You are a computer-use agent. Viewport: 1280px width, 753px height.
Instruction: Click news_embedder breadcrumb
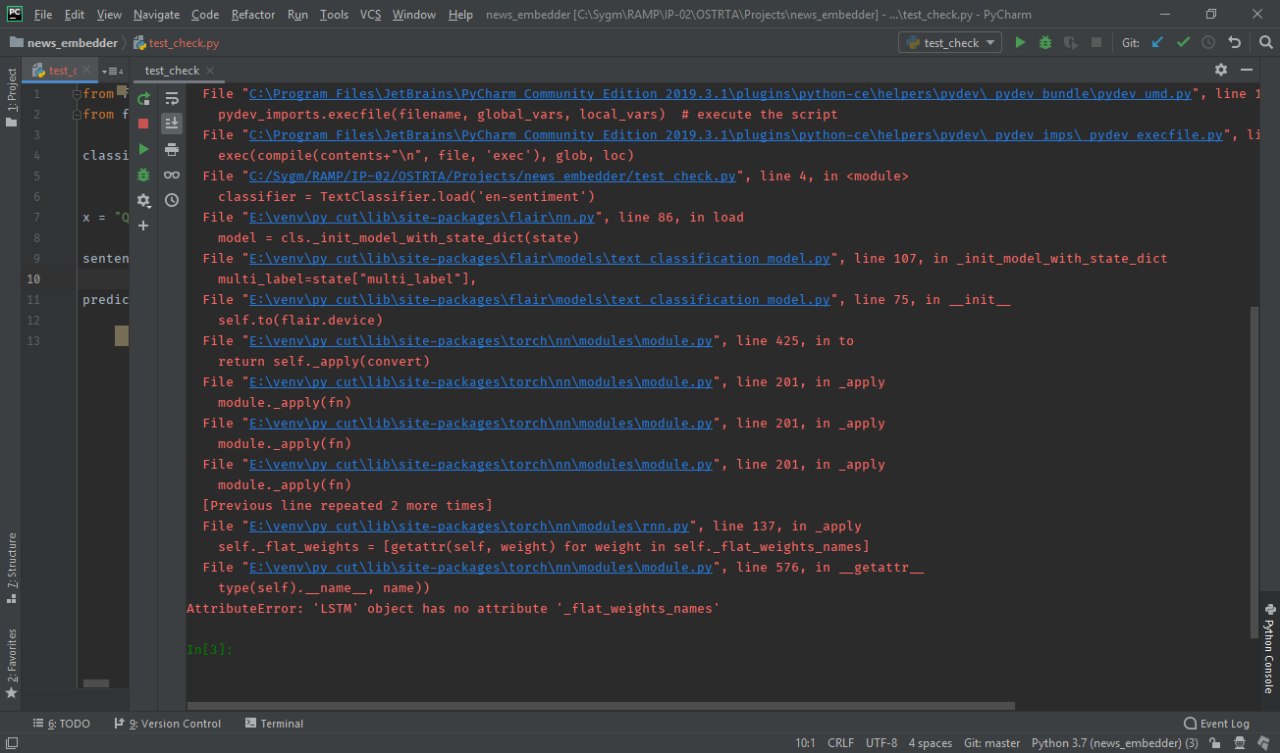tap(63, 43)
